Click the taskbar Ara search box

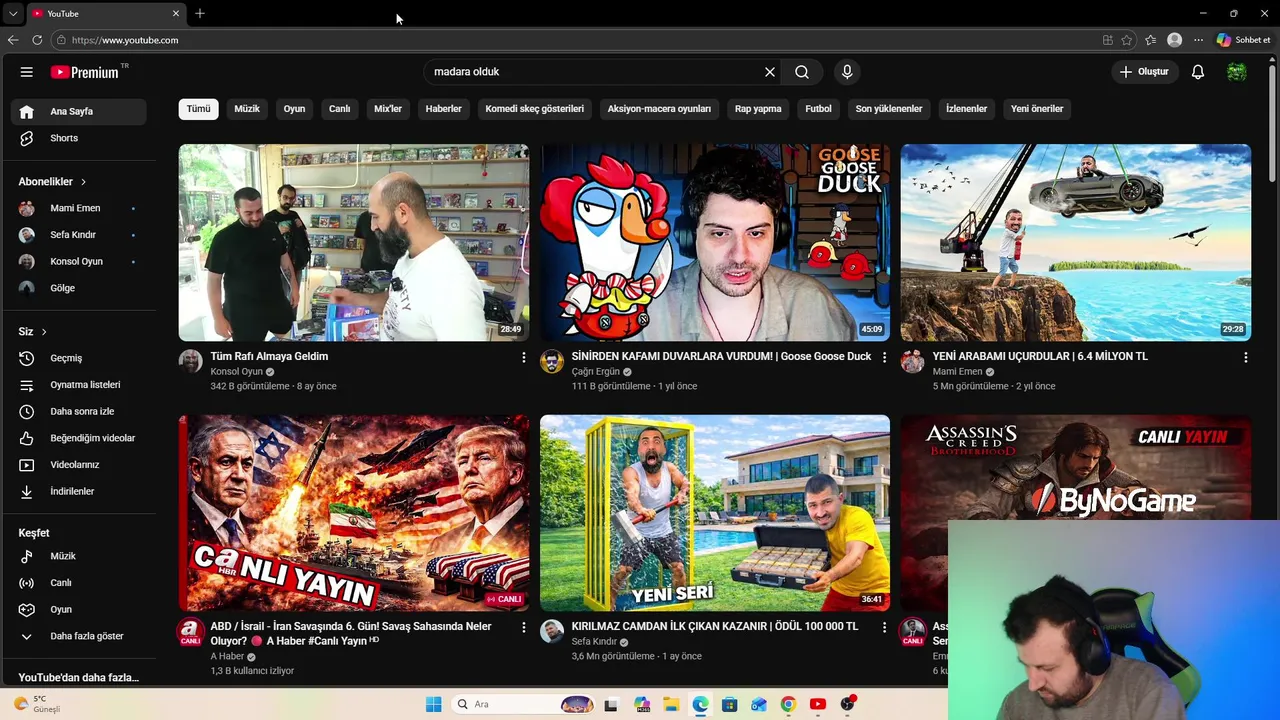(524, 704)
